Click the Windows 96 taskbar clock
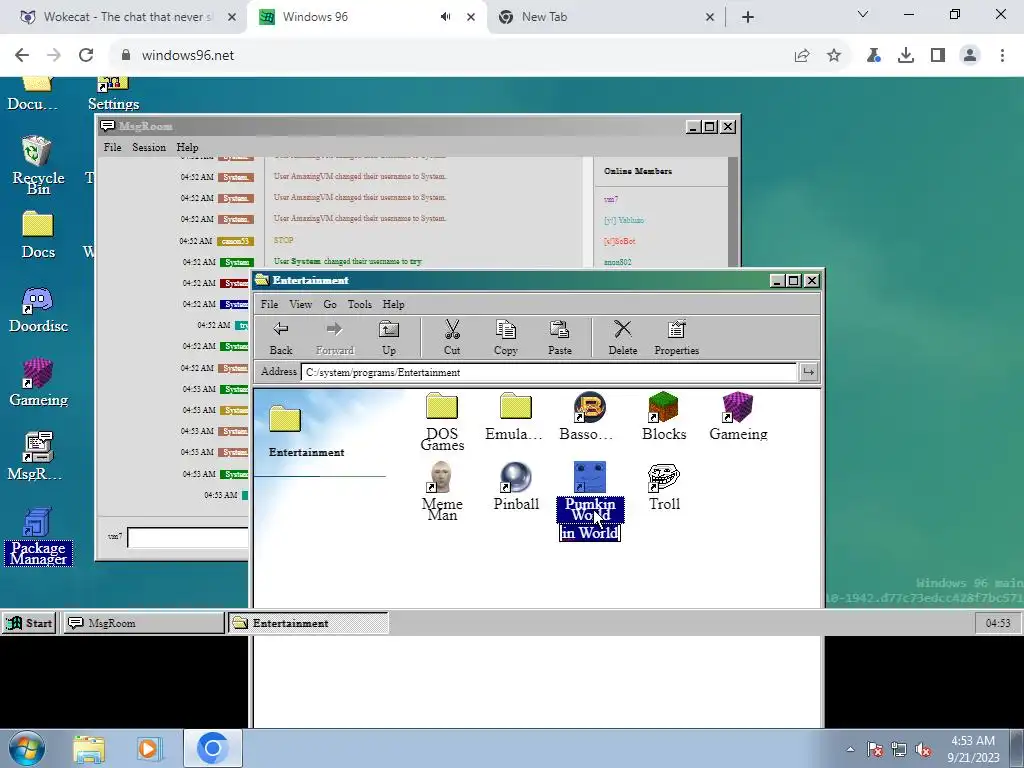Image resolution: width=1024 pixels, height=768 pixels. click(997, 623)
